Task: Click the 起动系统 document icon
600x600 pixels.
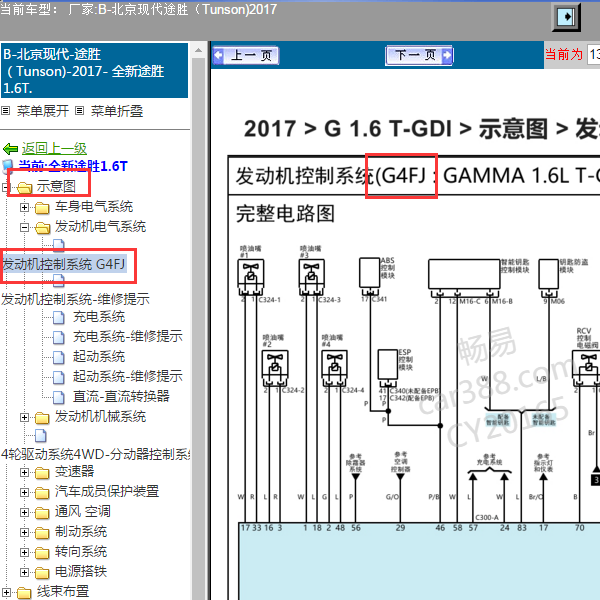Action: pyautogui.click(x=59, y=357)
